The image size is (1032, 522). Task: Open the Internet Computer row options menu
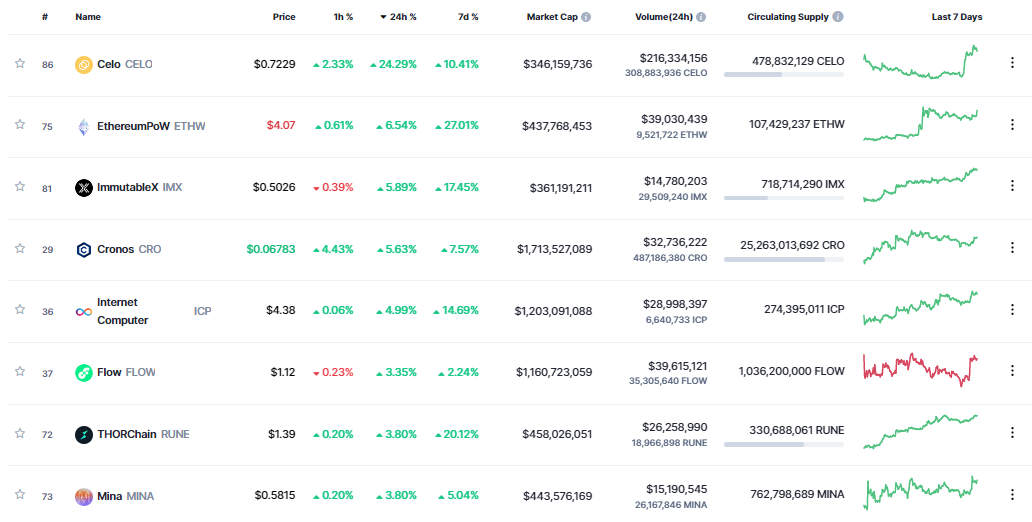[1012, 309]
